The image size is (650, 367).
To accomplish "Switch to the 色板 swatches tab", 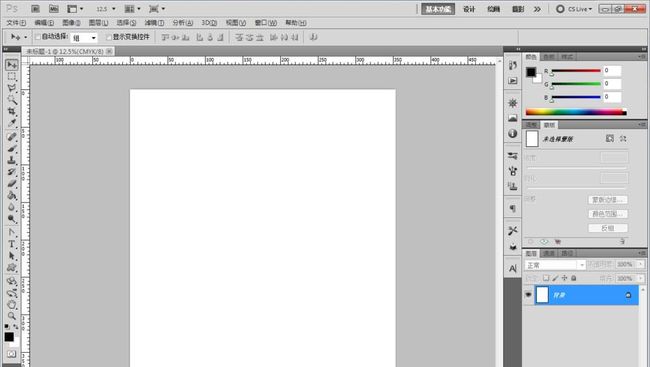I will [549, 57].
